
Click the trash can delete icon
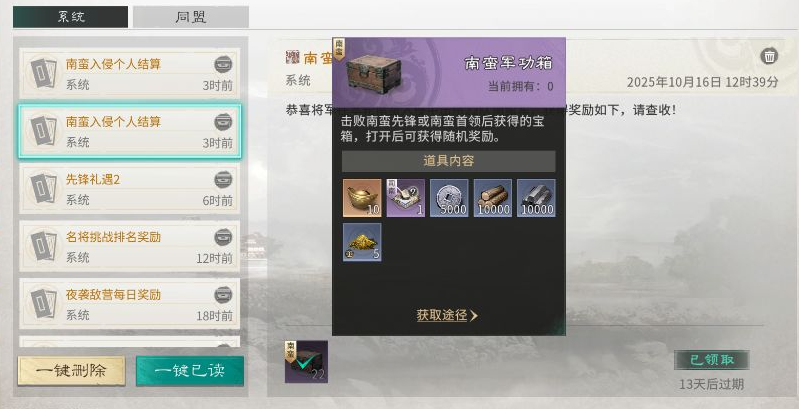pos(769,56)
